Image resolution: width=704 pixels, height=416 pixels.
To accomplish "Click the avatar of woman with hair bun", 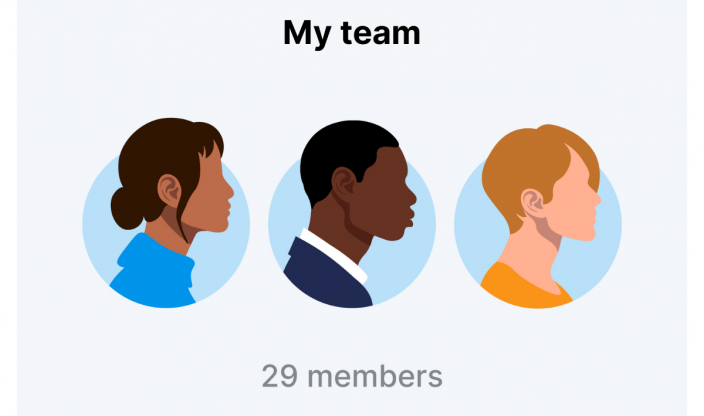I will (166, 213).
